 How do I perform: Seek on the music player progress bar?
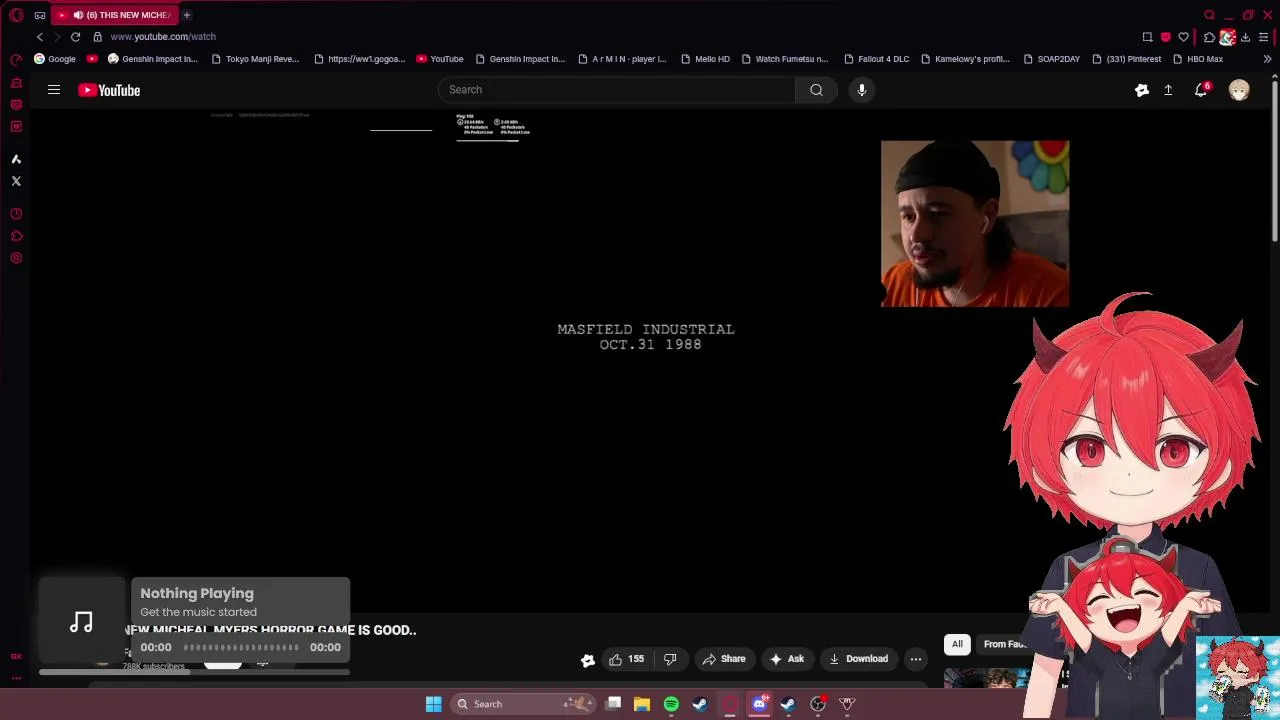241,648
